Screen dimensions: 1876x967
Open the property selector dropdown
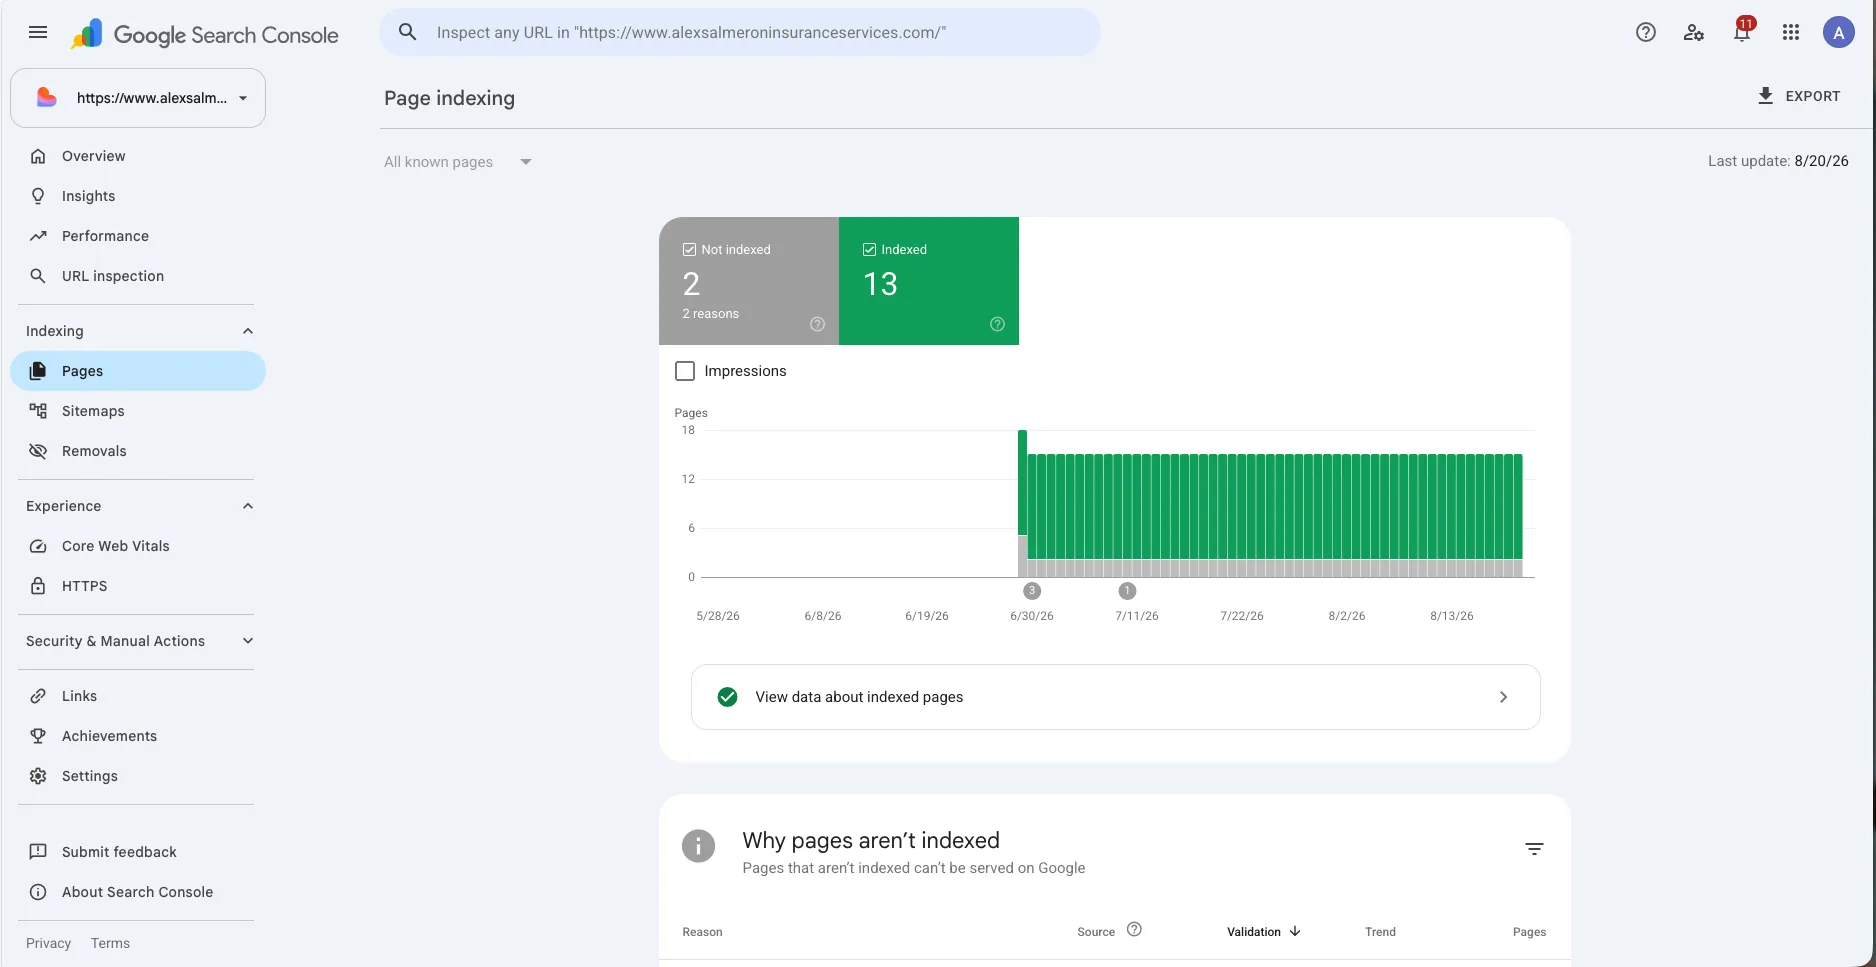coord(138,98)
